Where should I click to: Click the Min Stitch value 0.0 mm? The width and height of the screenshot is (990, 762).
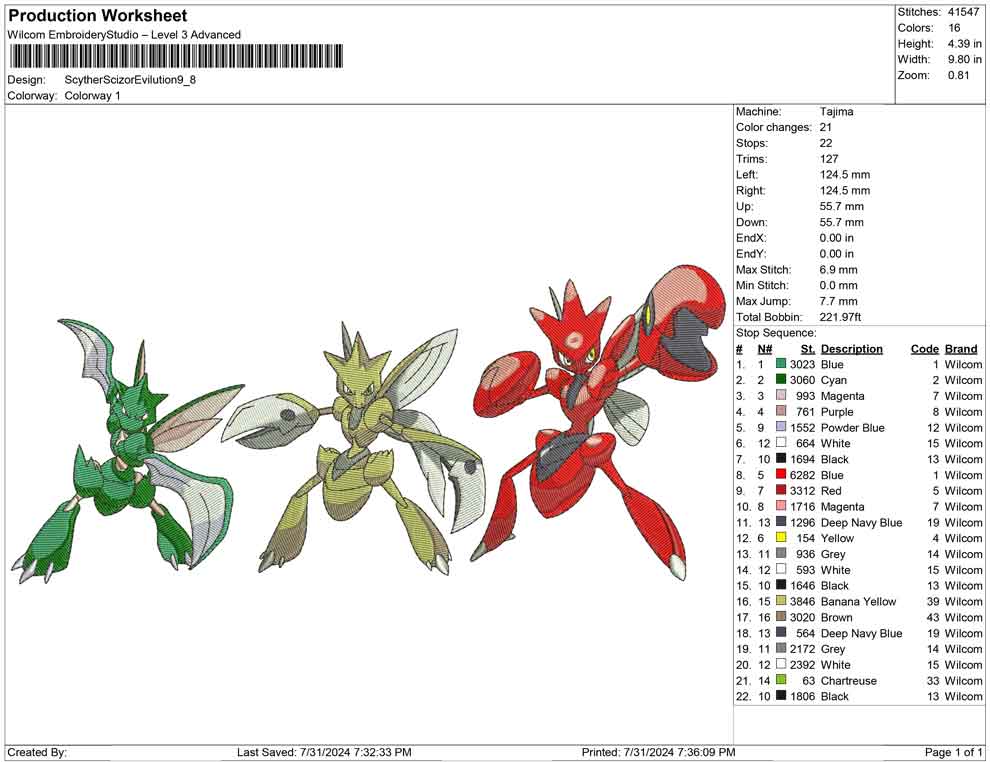click(838, 285)
